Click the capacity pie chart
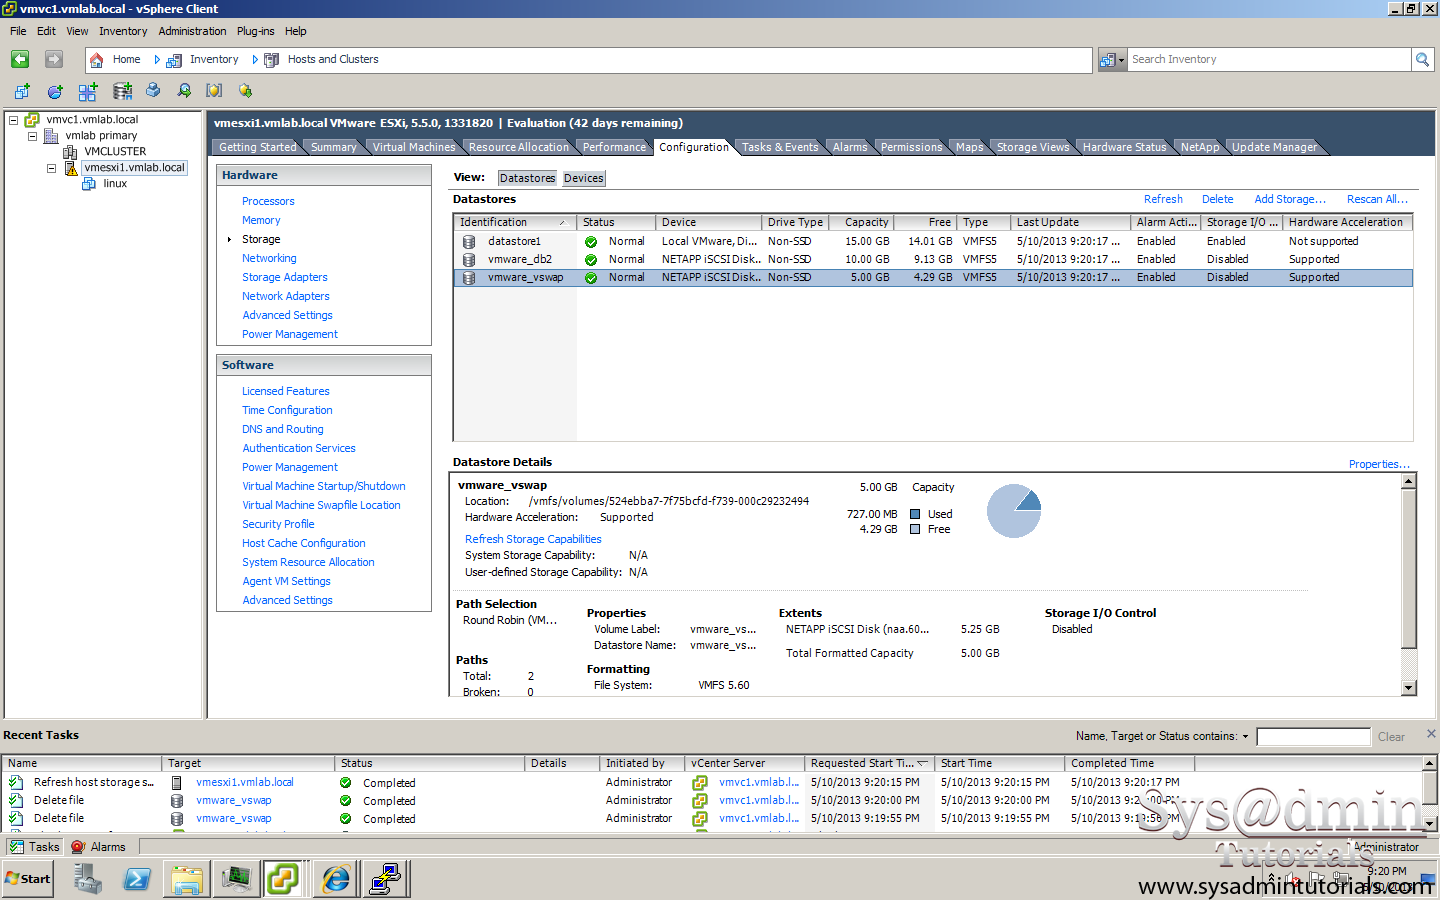 click(1014, 511)
